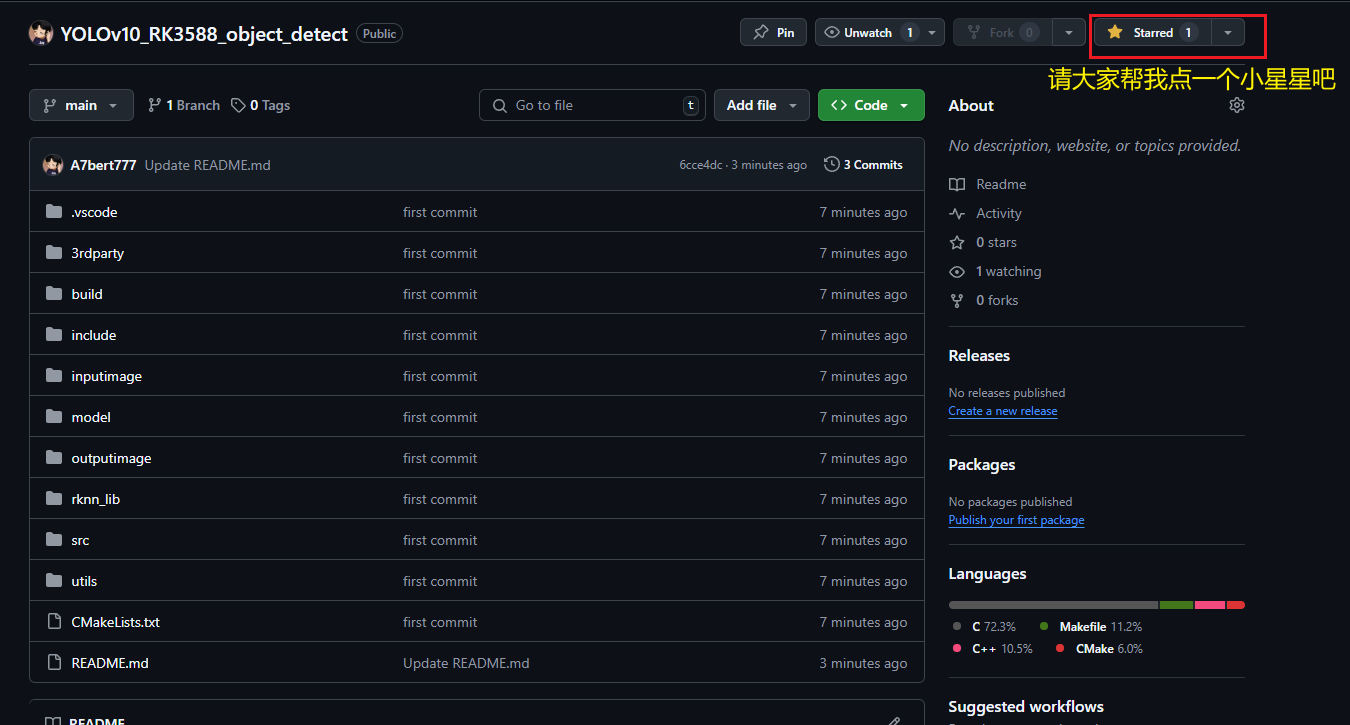Viewport: 1350px width, 725px height.
Task: Click the Packages heading
Action: pyautogui.click(x=982, y=465)
